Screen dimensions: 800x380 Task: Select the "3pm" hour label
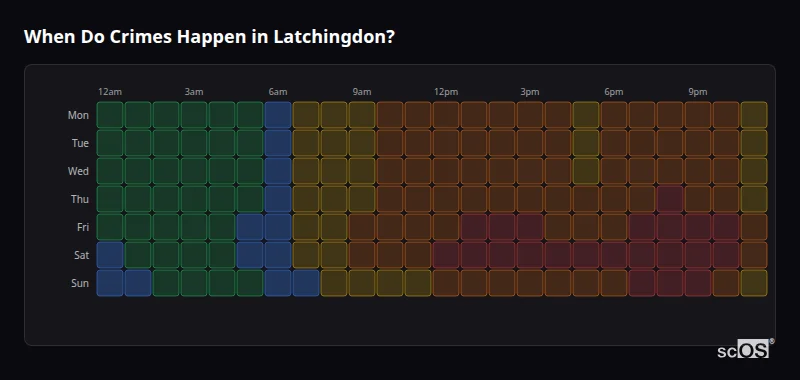tap(530, 92)
